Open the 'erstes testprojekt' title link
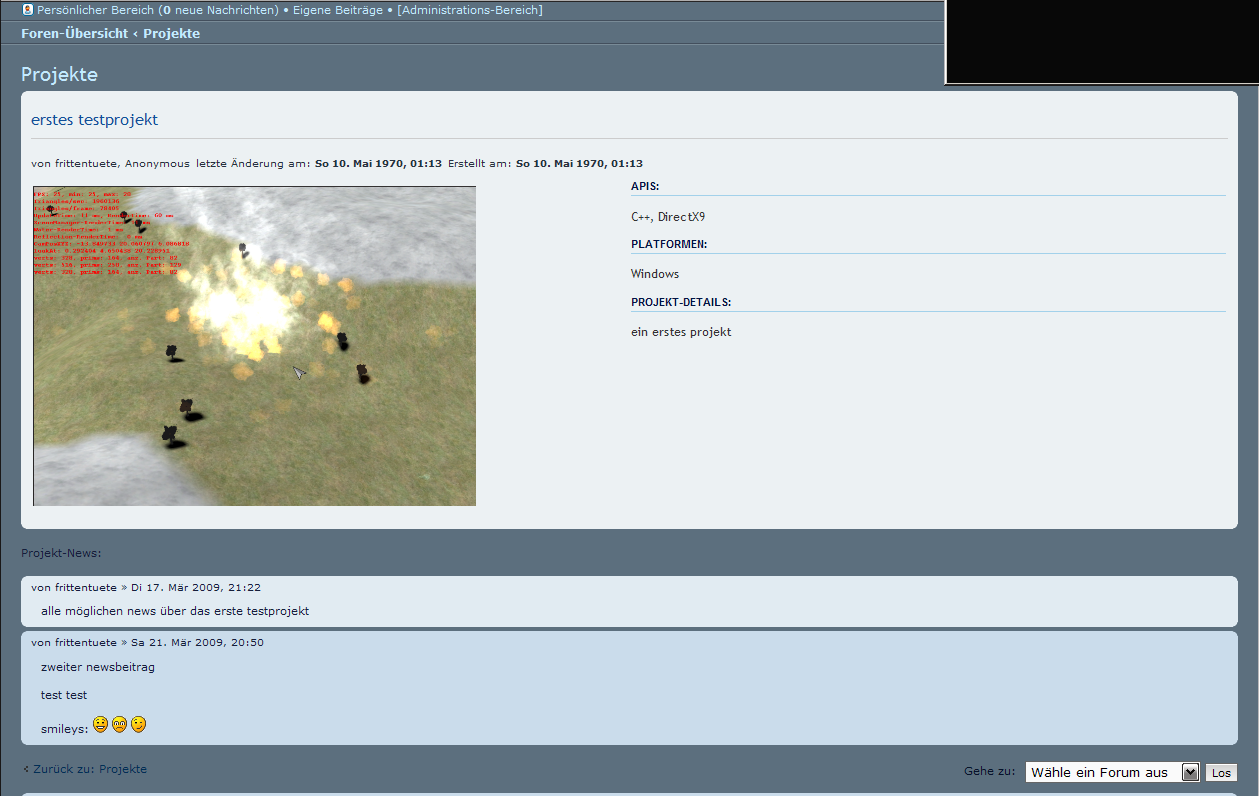This screenshot has width=1259, height=796. tap(94, 120)
